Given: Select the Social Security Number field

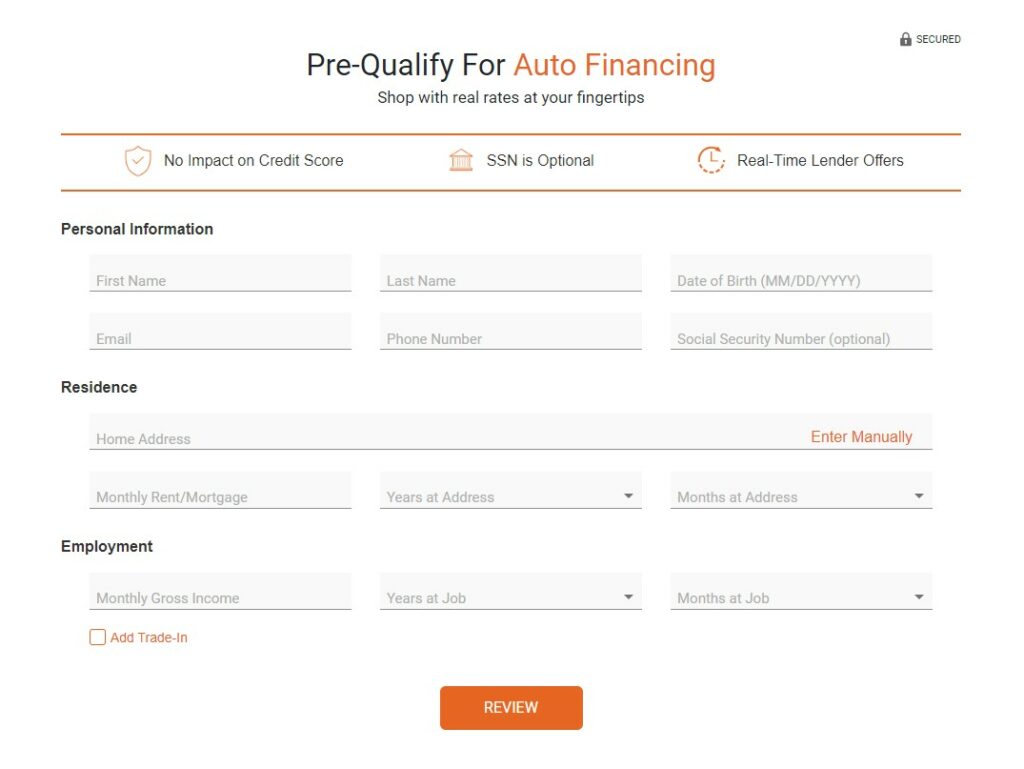Looking at the screenshot, I should click(x=801, y=332).
